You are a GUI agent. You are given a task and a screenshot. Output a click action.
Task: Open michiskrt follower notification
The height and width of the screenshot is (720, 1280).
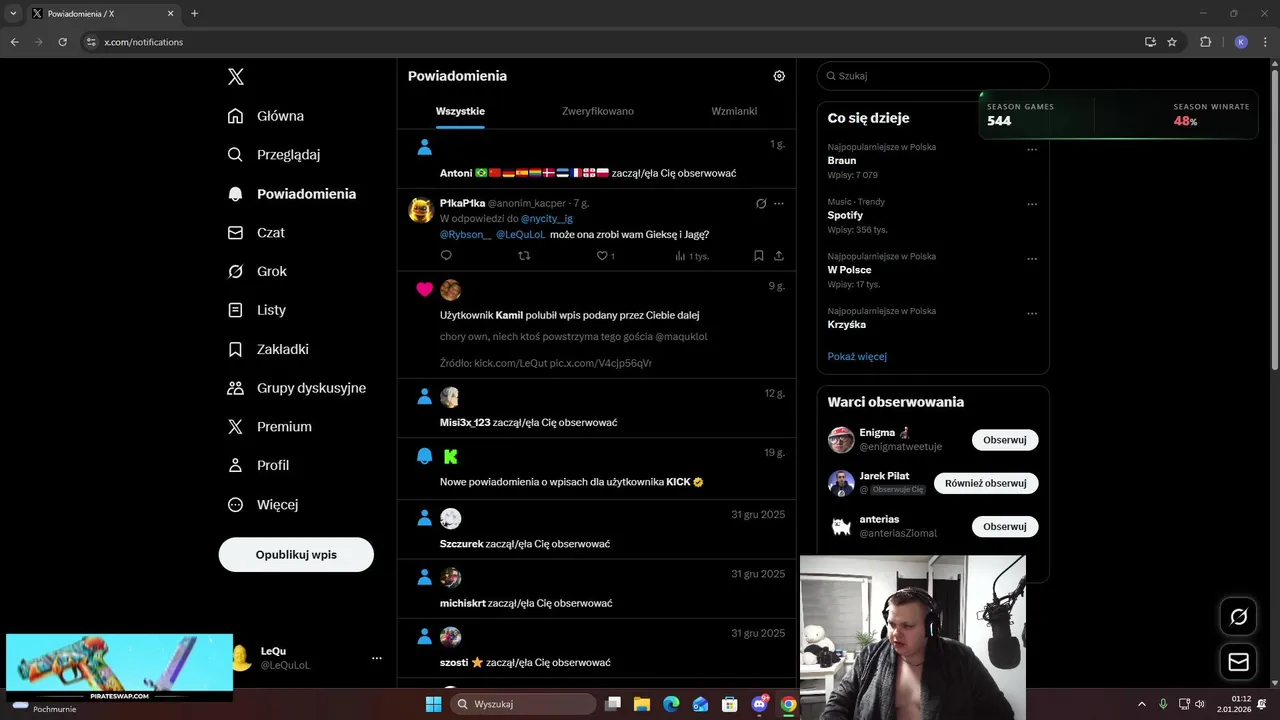597,589
